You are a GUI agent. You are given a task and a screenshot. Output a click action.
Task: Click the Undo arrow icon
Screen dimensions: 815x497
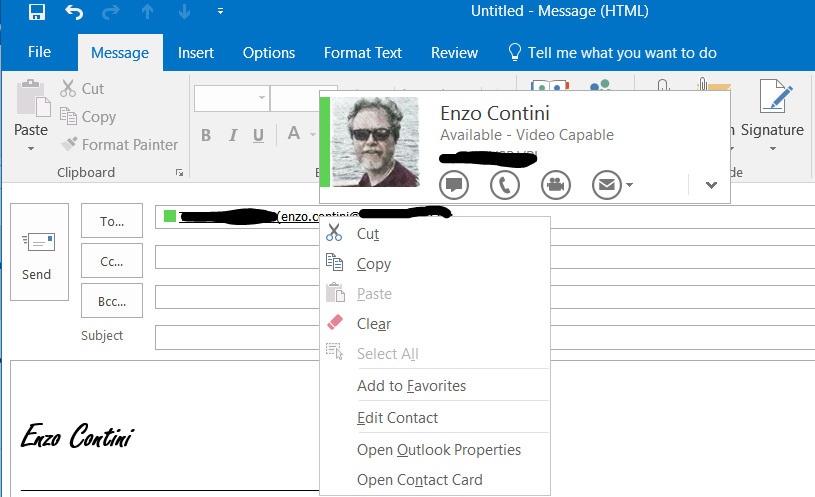pyautogui.click(x=74, y=12)
